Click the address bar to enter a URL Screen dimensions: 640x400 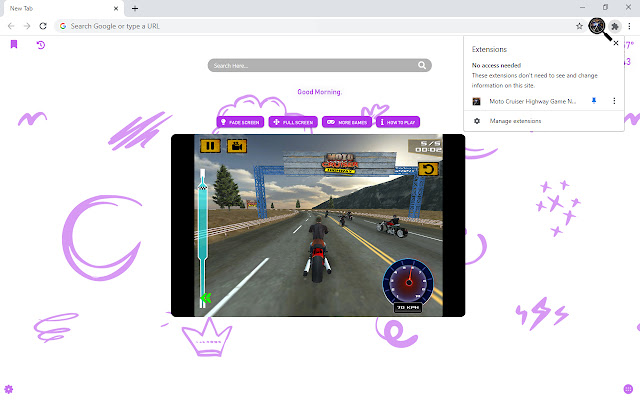[x=320, y=26]
